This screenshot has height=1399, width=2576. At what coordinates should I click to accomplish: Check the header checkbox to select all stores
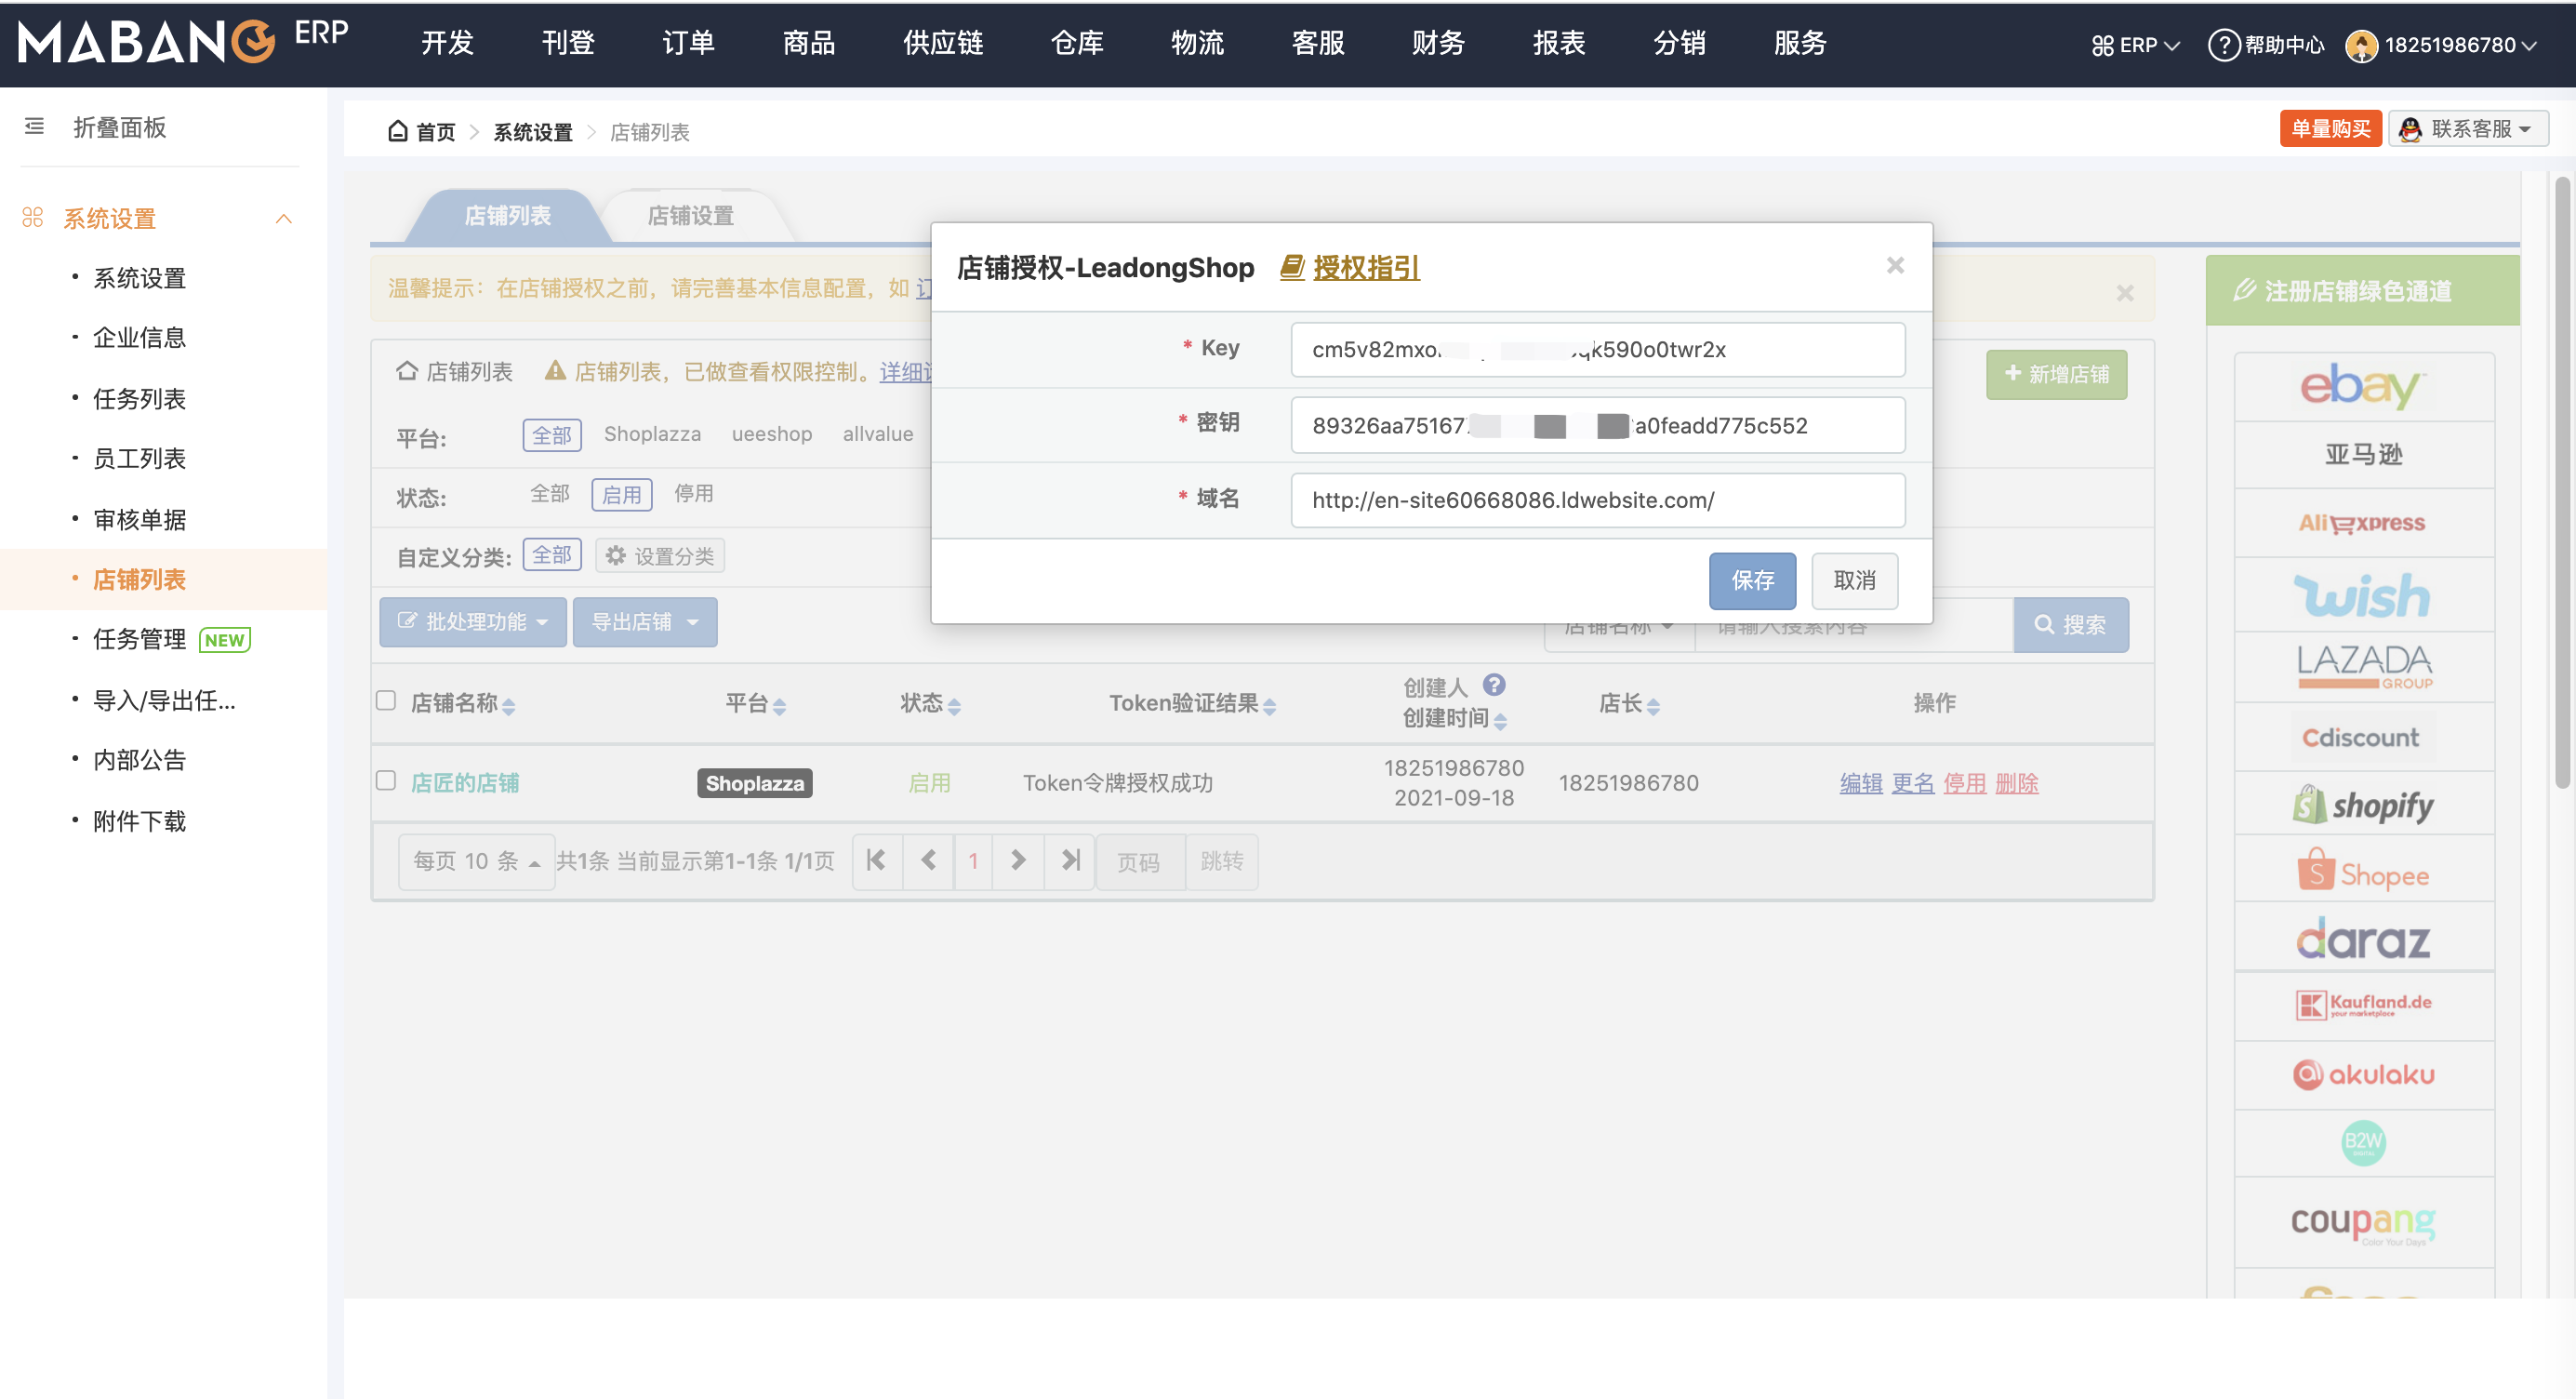point(385,701)
